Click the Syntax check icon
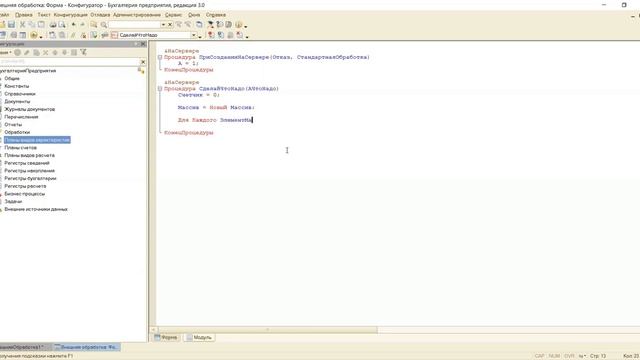Viewport: 640px width, 360px height. (94, 35)
